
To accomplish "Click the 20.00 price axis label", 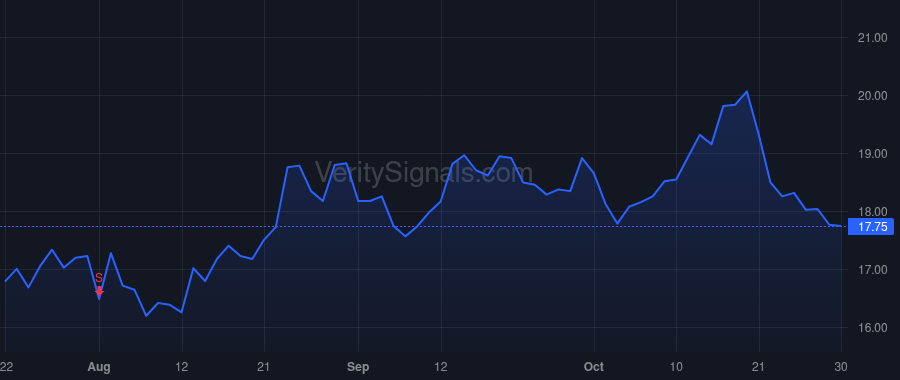I will coord(872,96).
